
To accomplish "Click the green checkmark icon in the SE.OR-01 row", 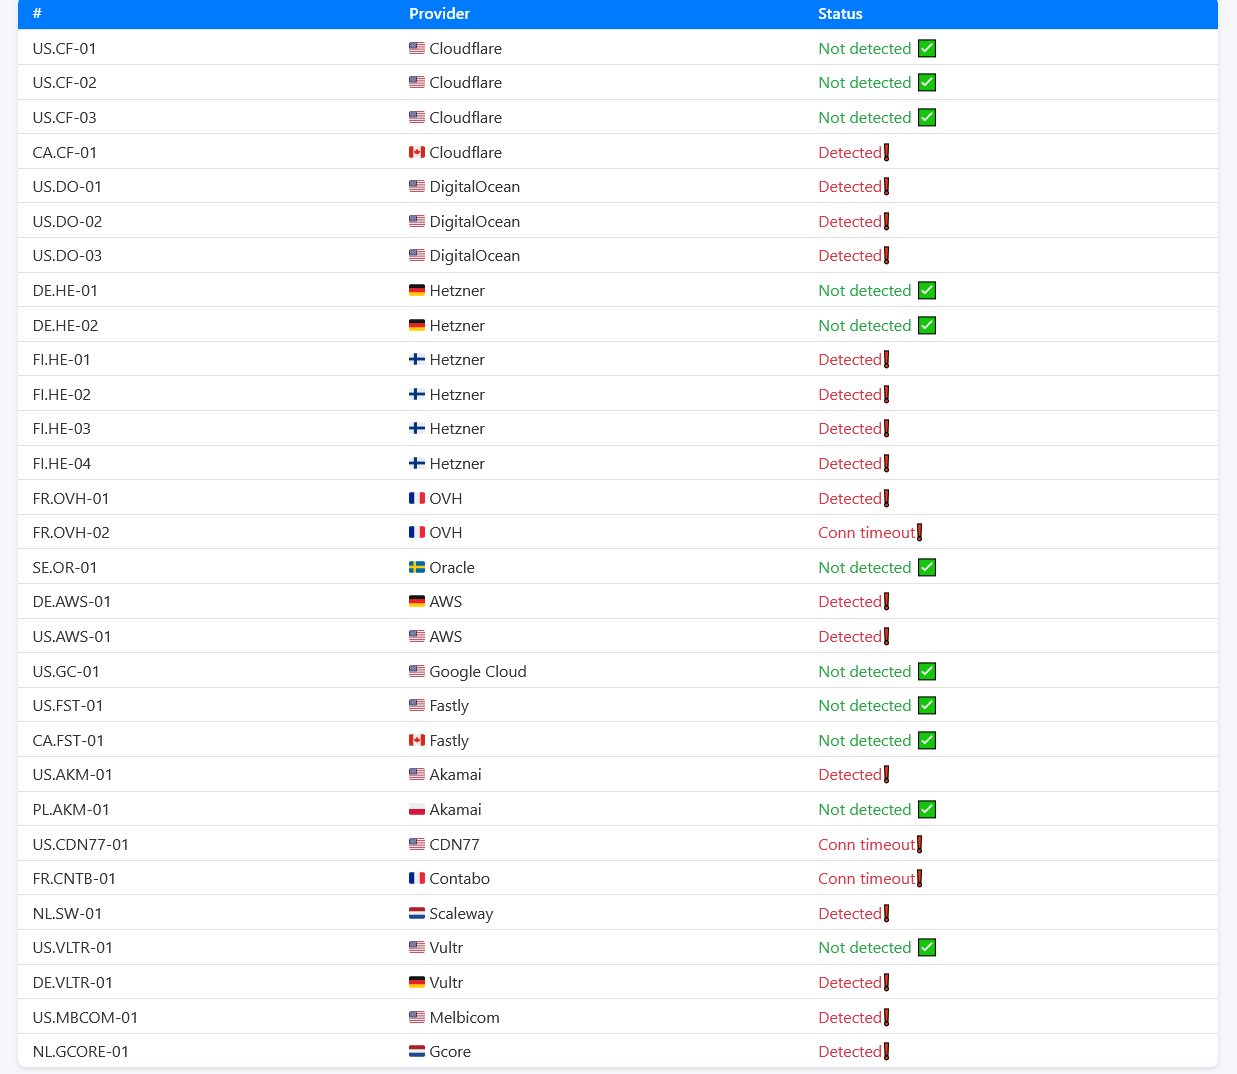I will click(927, 567).
